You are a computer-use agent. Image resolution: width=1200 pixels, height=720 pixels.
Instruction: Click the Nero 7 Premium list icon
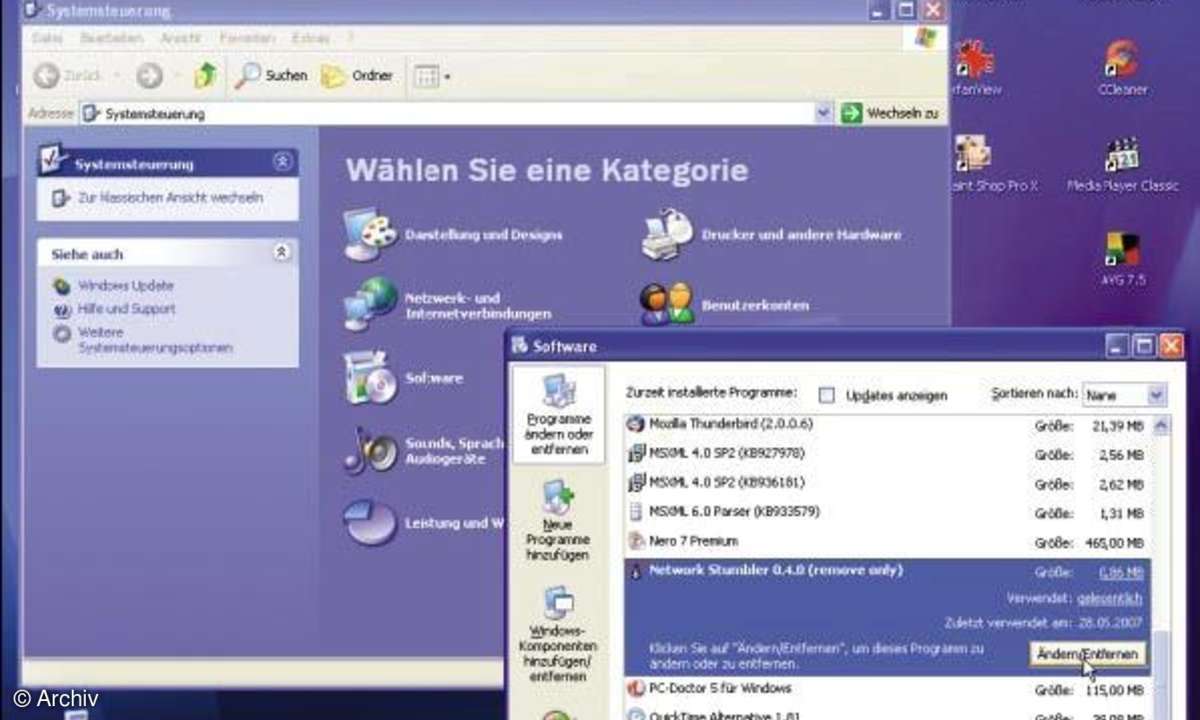[x=635, y=541]
